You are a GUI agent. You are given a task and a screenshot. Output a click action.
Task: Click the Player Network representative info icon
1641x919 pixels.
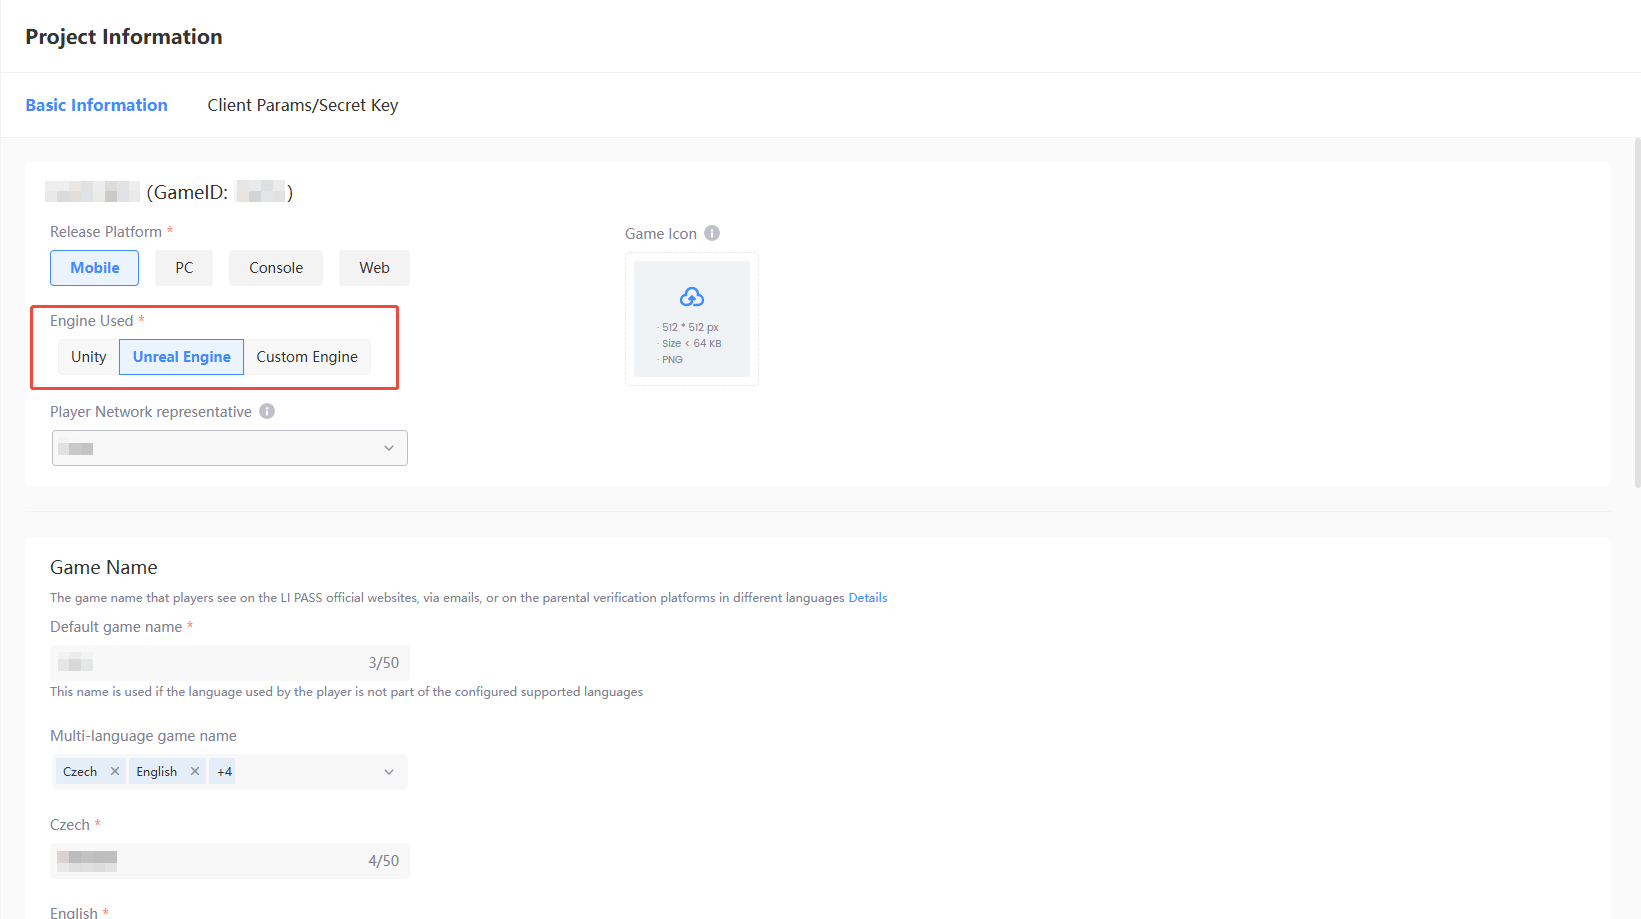(267, 411)
